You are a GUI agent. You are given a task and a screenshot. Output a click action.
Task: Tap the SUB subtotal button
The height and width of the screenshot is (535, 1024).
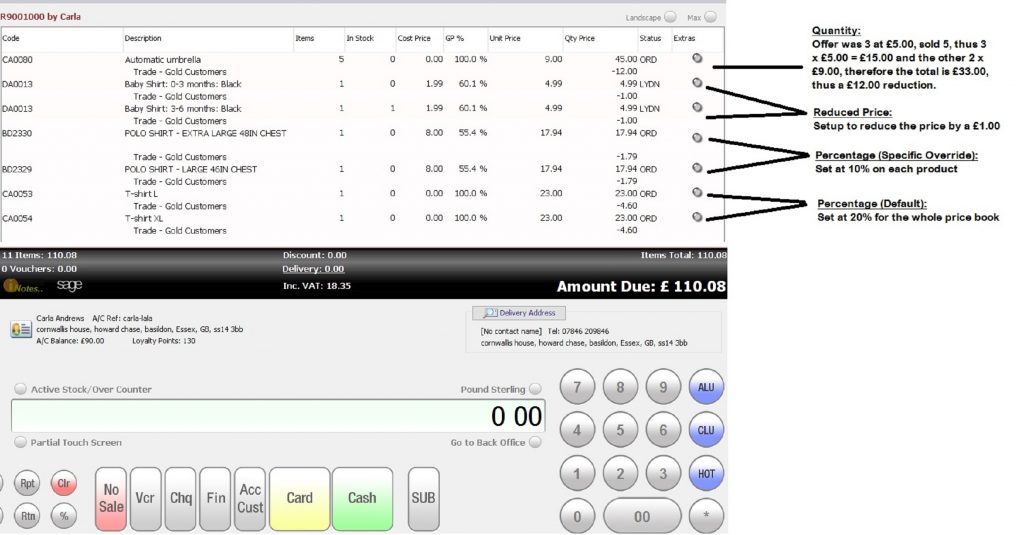[423, 498]
